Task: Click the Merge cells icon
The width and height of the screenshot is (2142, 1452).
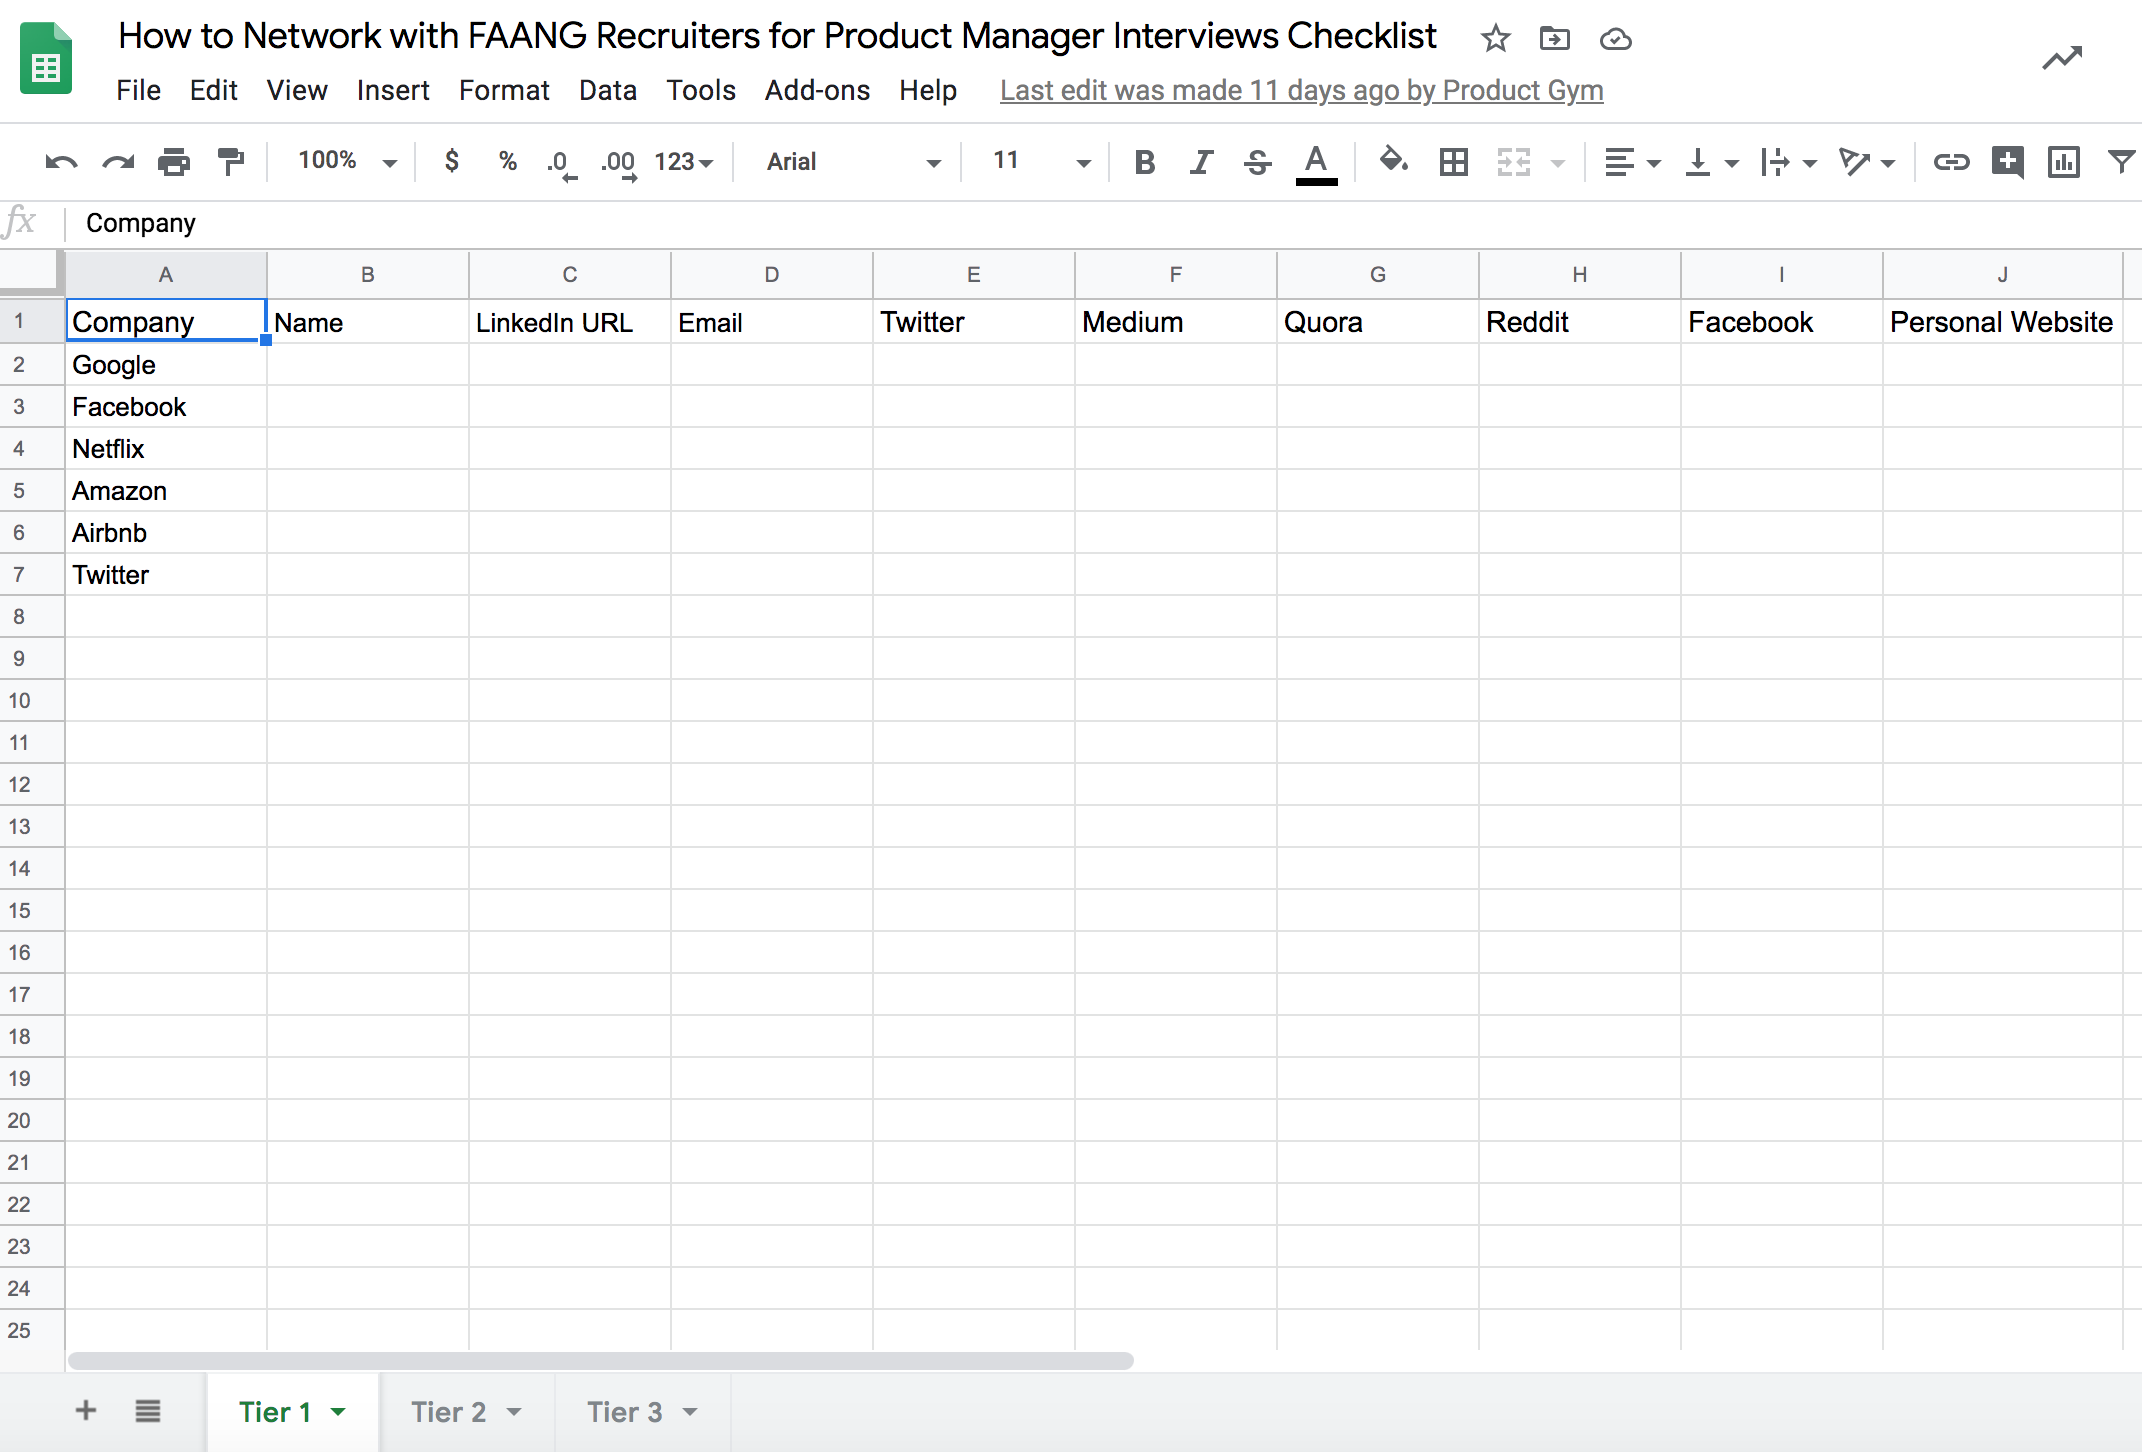Action: pos(1514,162)
